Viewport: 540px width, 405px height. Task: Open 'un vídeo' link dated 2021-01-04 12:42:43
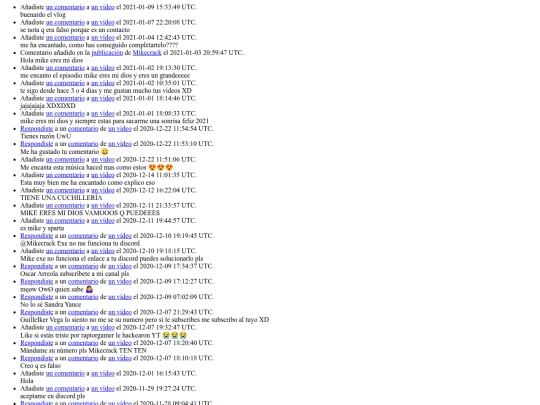103,38
